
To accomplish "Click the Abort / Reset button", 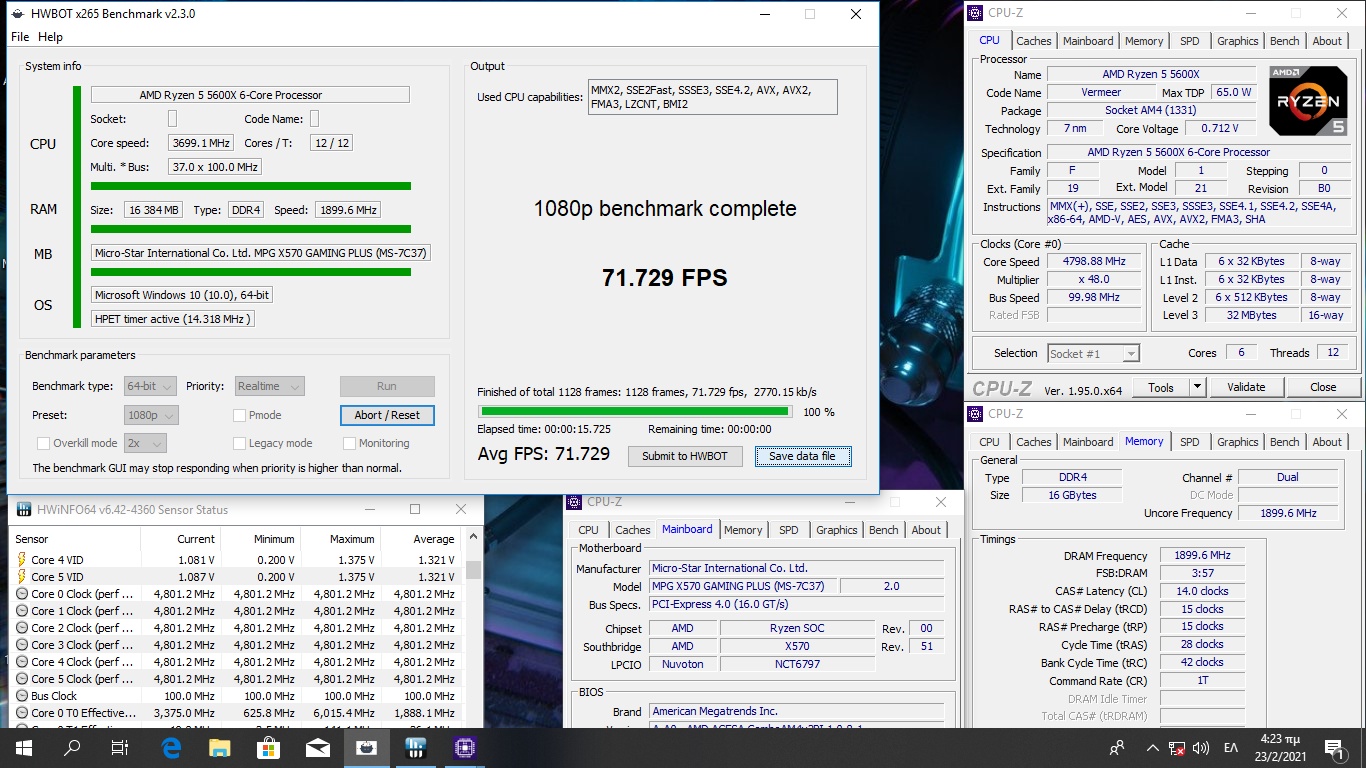I will 387,415.
